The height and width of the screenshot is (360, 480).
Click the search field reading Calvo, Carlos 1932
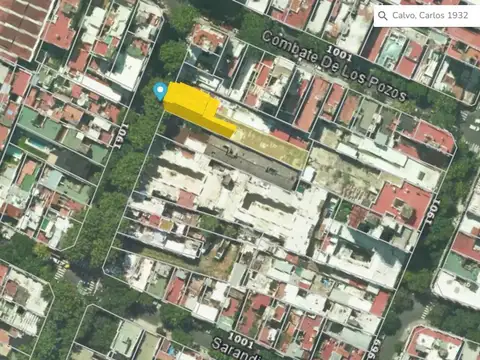(427, 16)
